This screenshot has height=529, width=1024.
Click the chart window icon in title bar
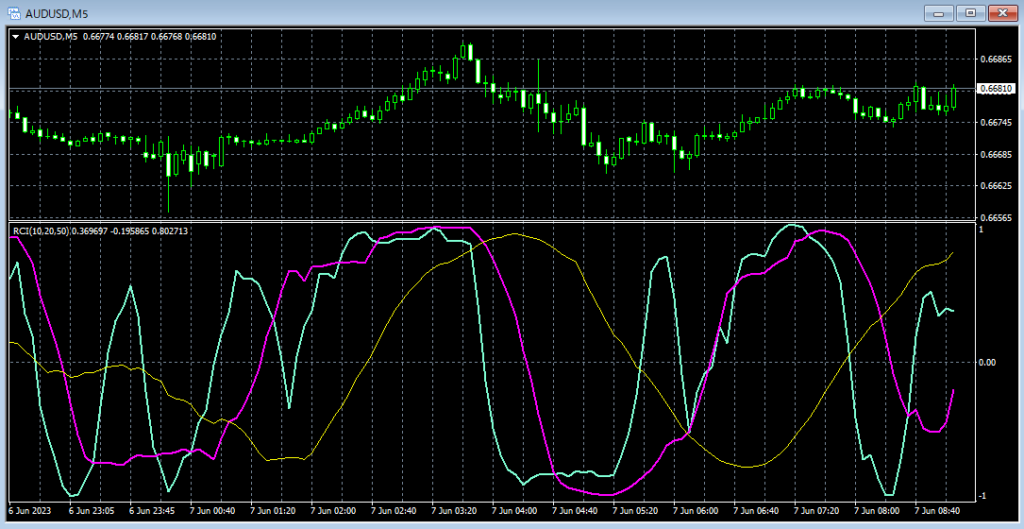(x=13, y=12)
